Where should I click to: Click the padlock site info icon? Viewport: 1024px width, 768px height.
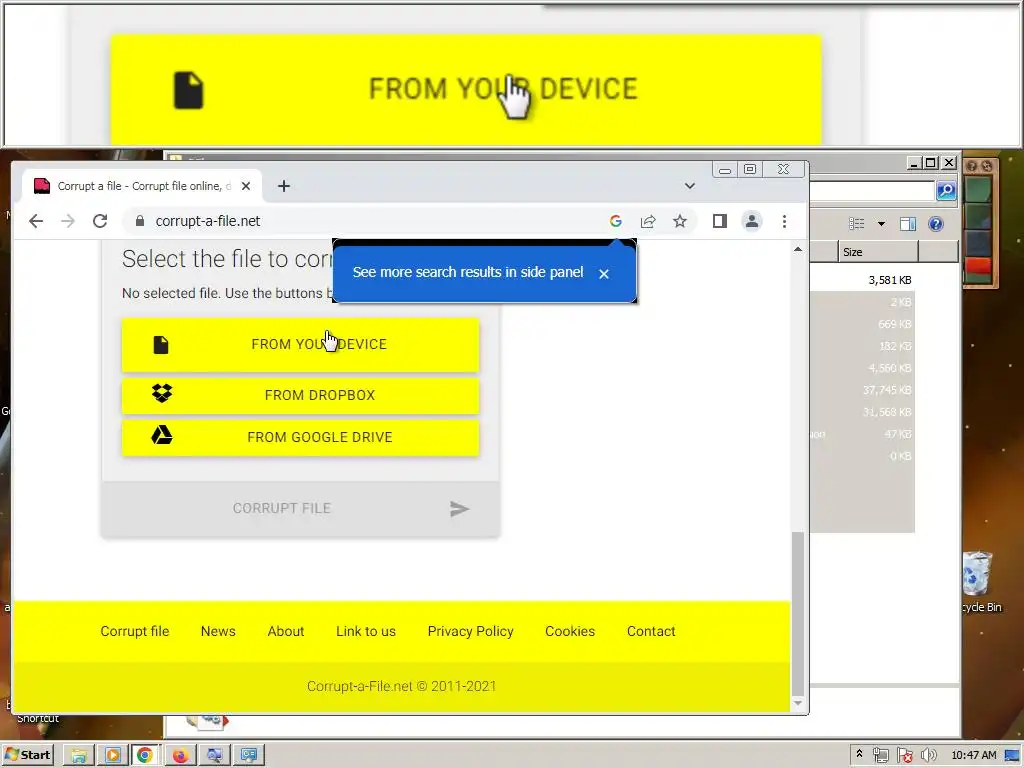click(139, 221)
